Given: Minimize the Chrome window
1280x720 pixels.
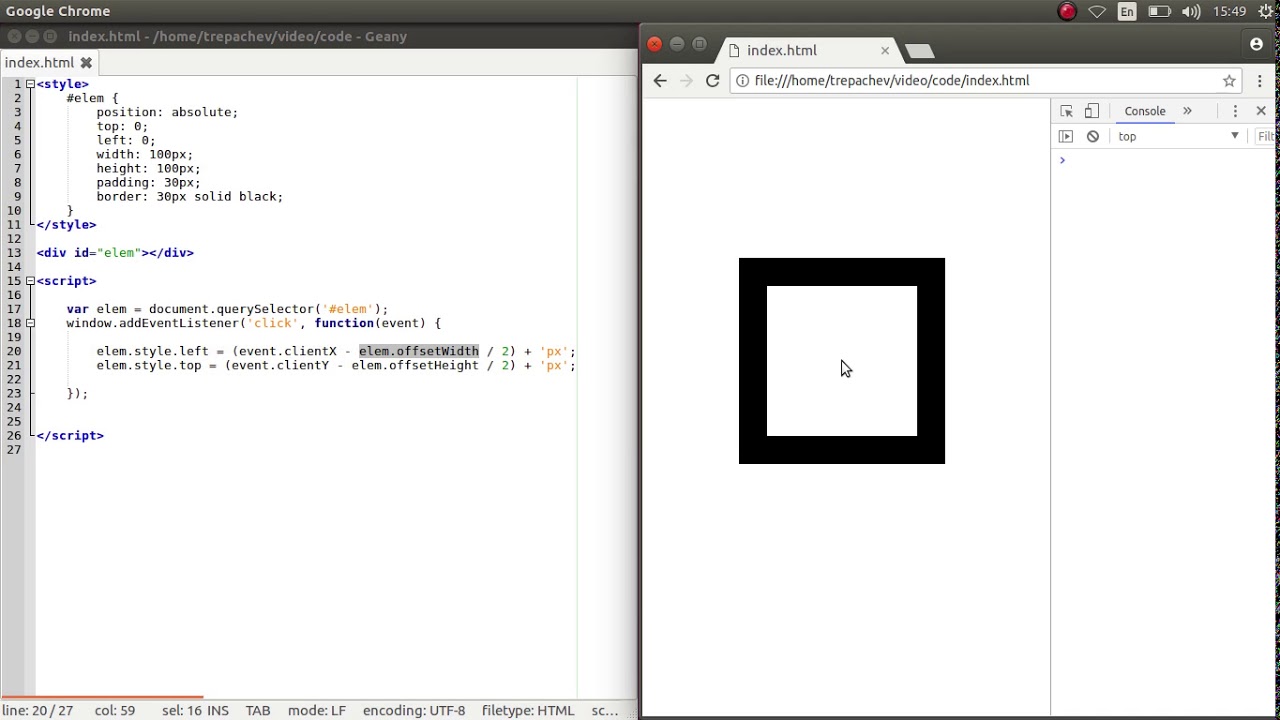Looking at the screenshot, I should [x=677, y=44].
